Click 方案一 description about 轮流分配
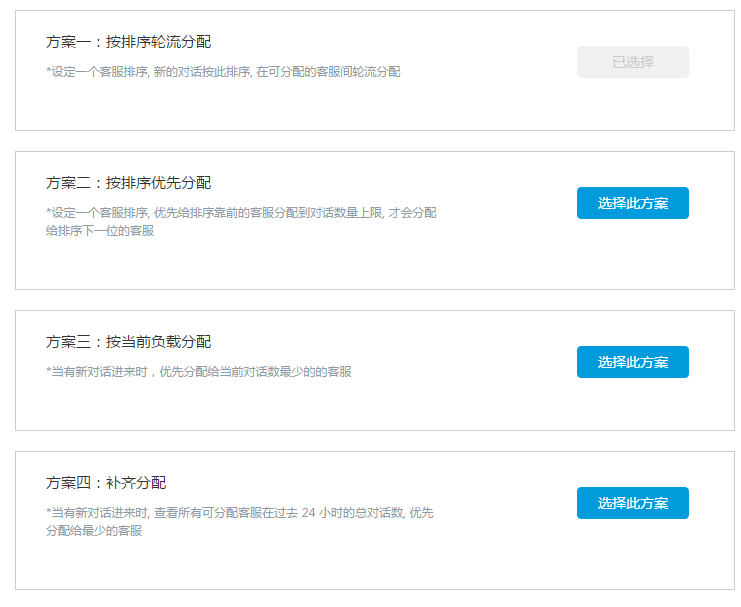Viewport: 741px width, 607px height. [223, 72]
